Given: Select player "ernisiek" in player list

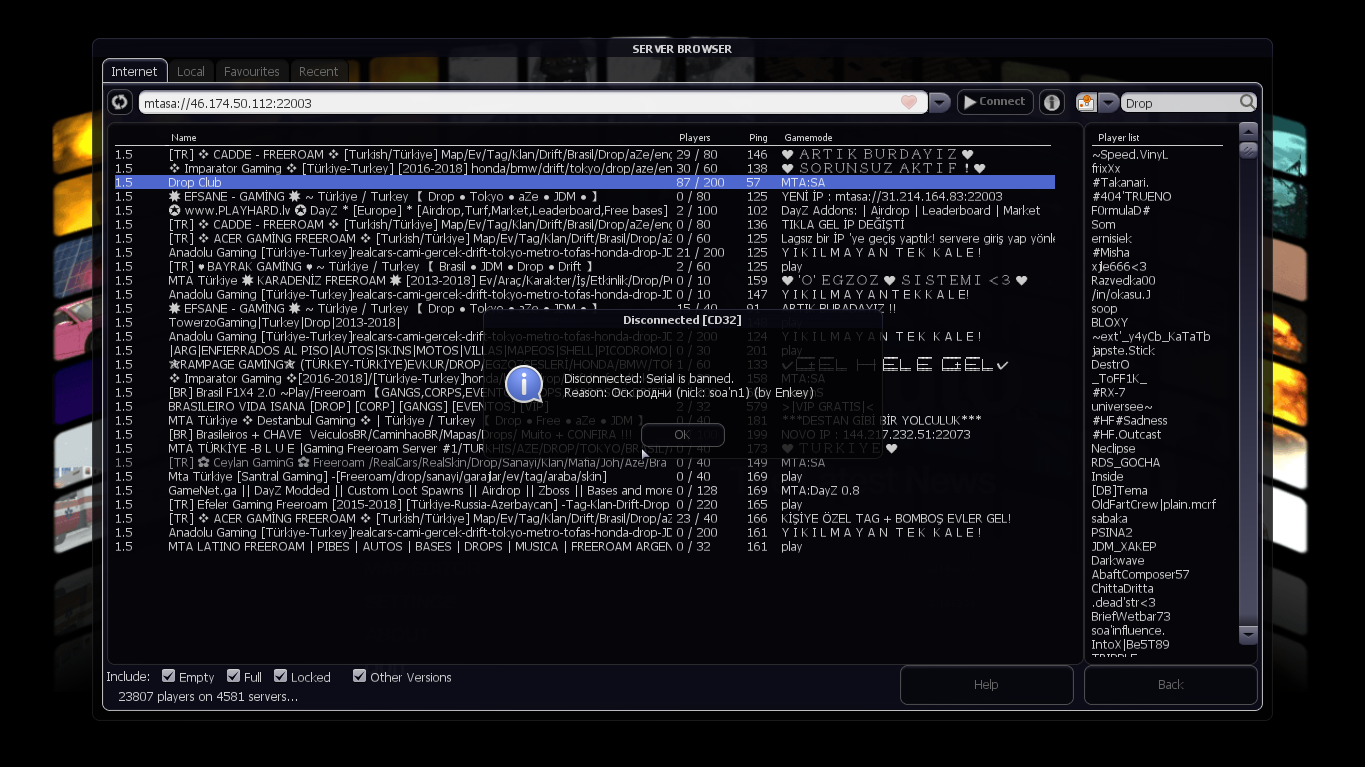Looking at the screenshot, I should tap(1111, 239).
